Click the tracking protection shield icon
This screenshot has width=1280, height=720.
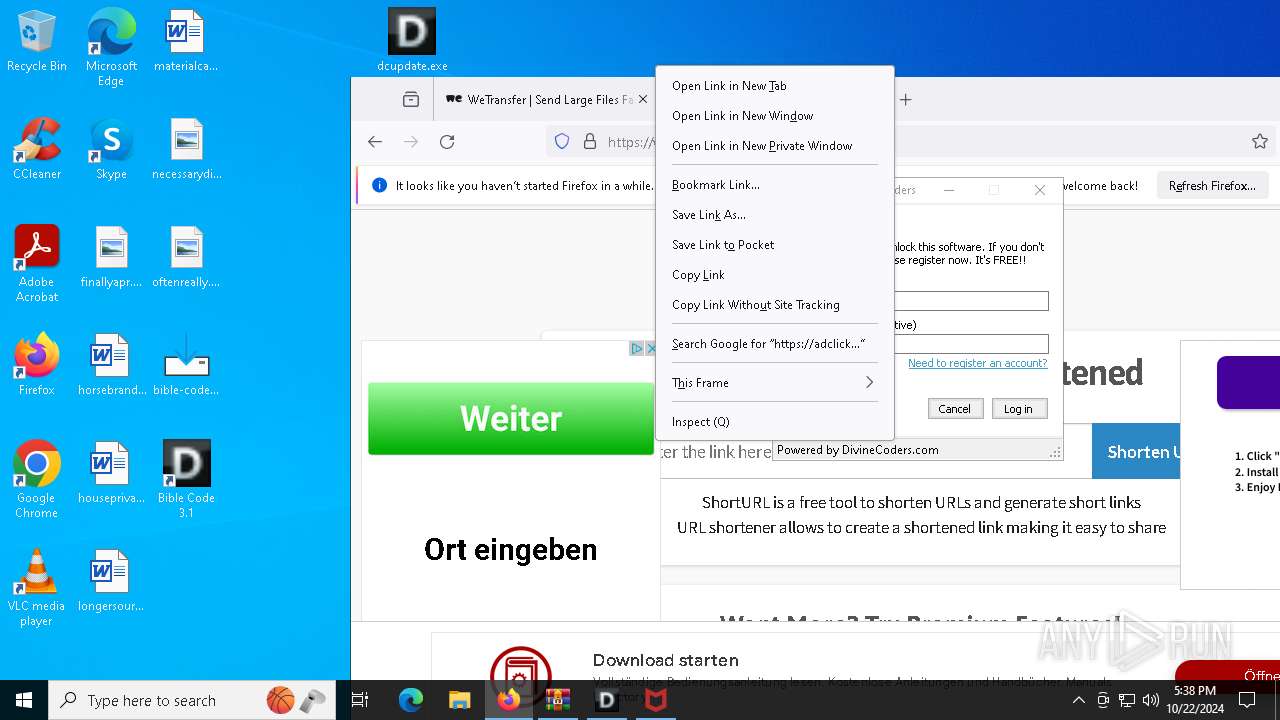point(562,142)
